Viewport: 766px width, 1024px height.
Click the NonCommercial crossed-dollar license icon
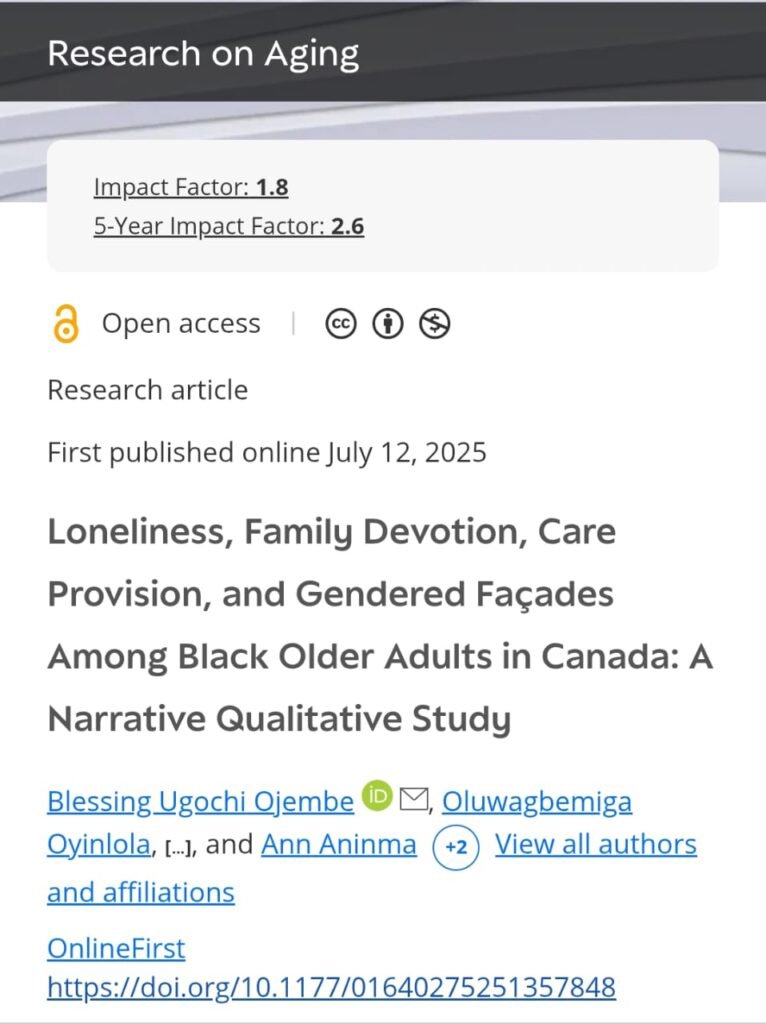point(434,323)
